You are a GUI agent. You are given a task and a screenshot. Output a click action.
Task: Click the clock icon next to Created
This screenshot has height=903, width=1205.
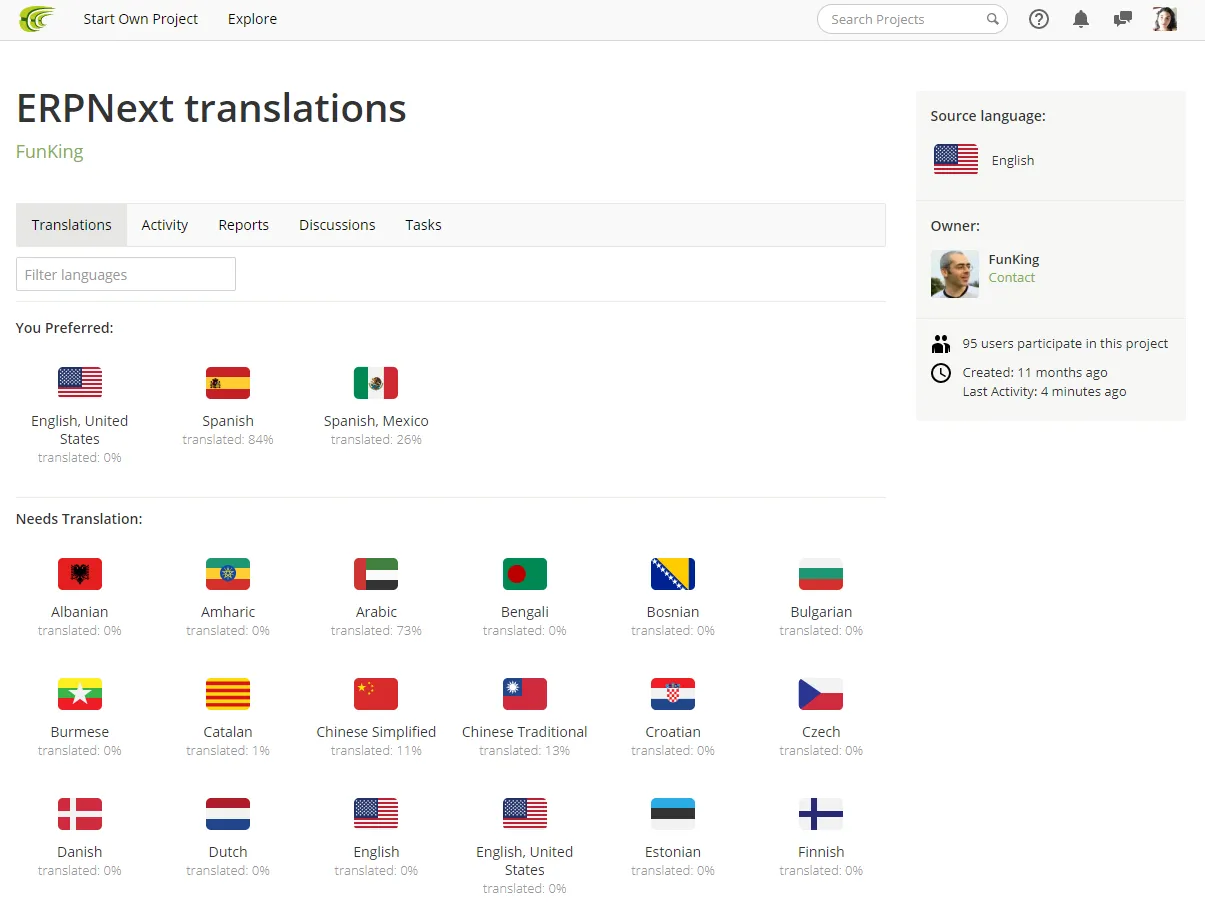941,373
